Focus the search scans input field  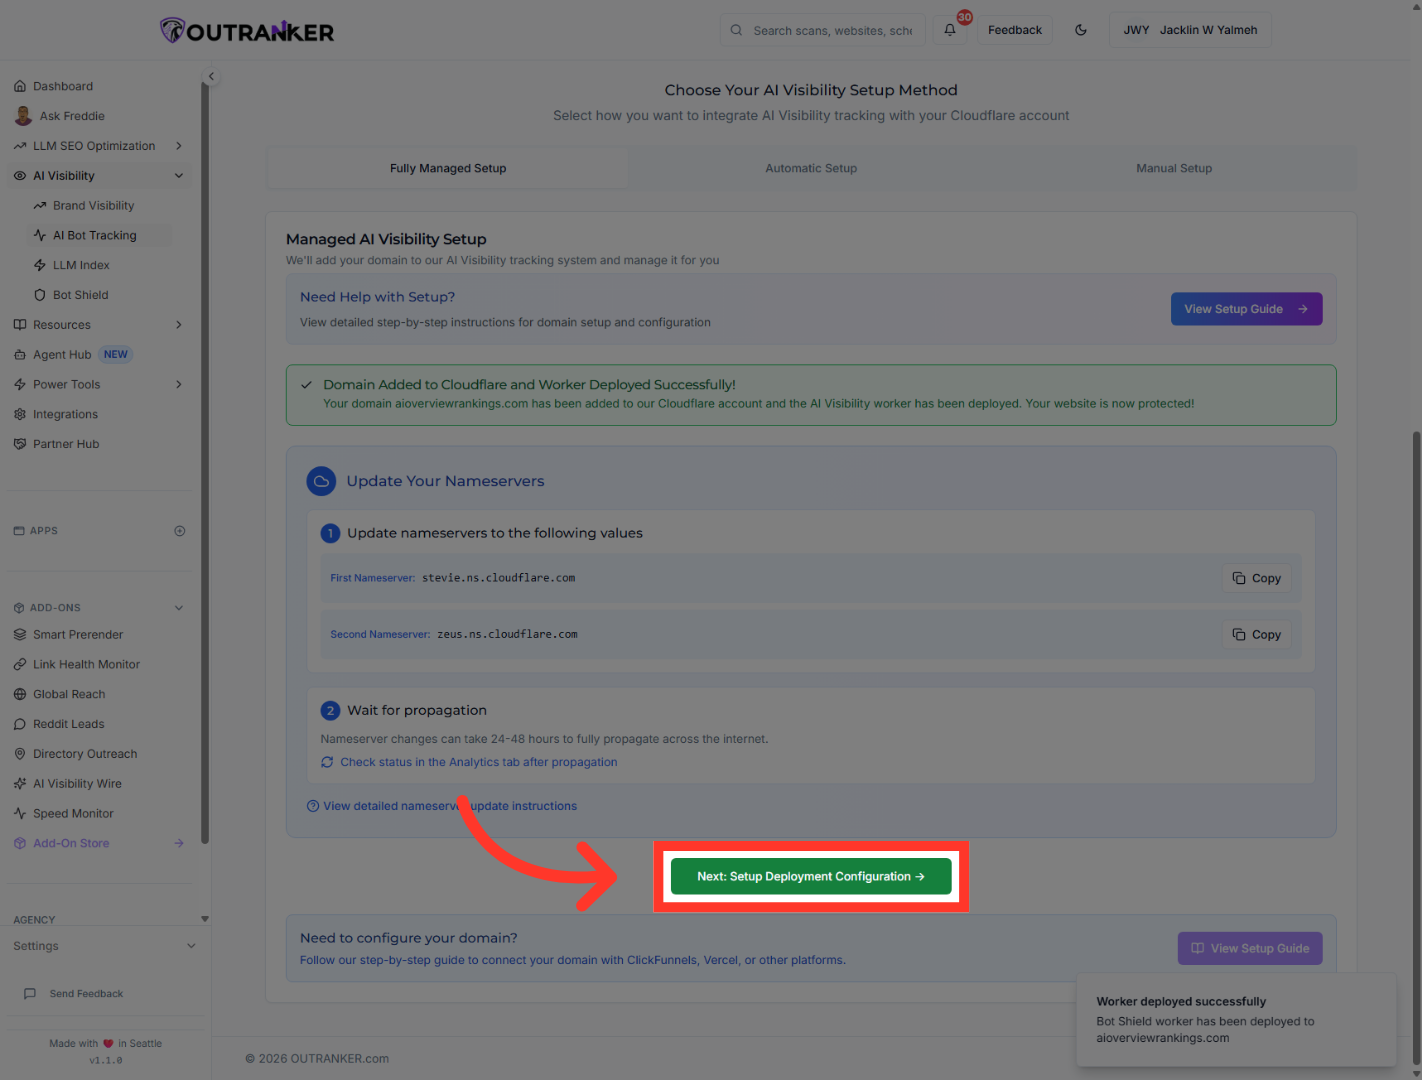click(x=832, y=30)
